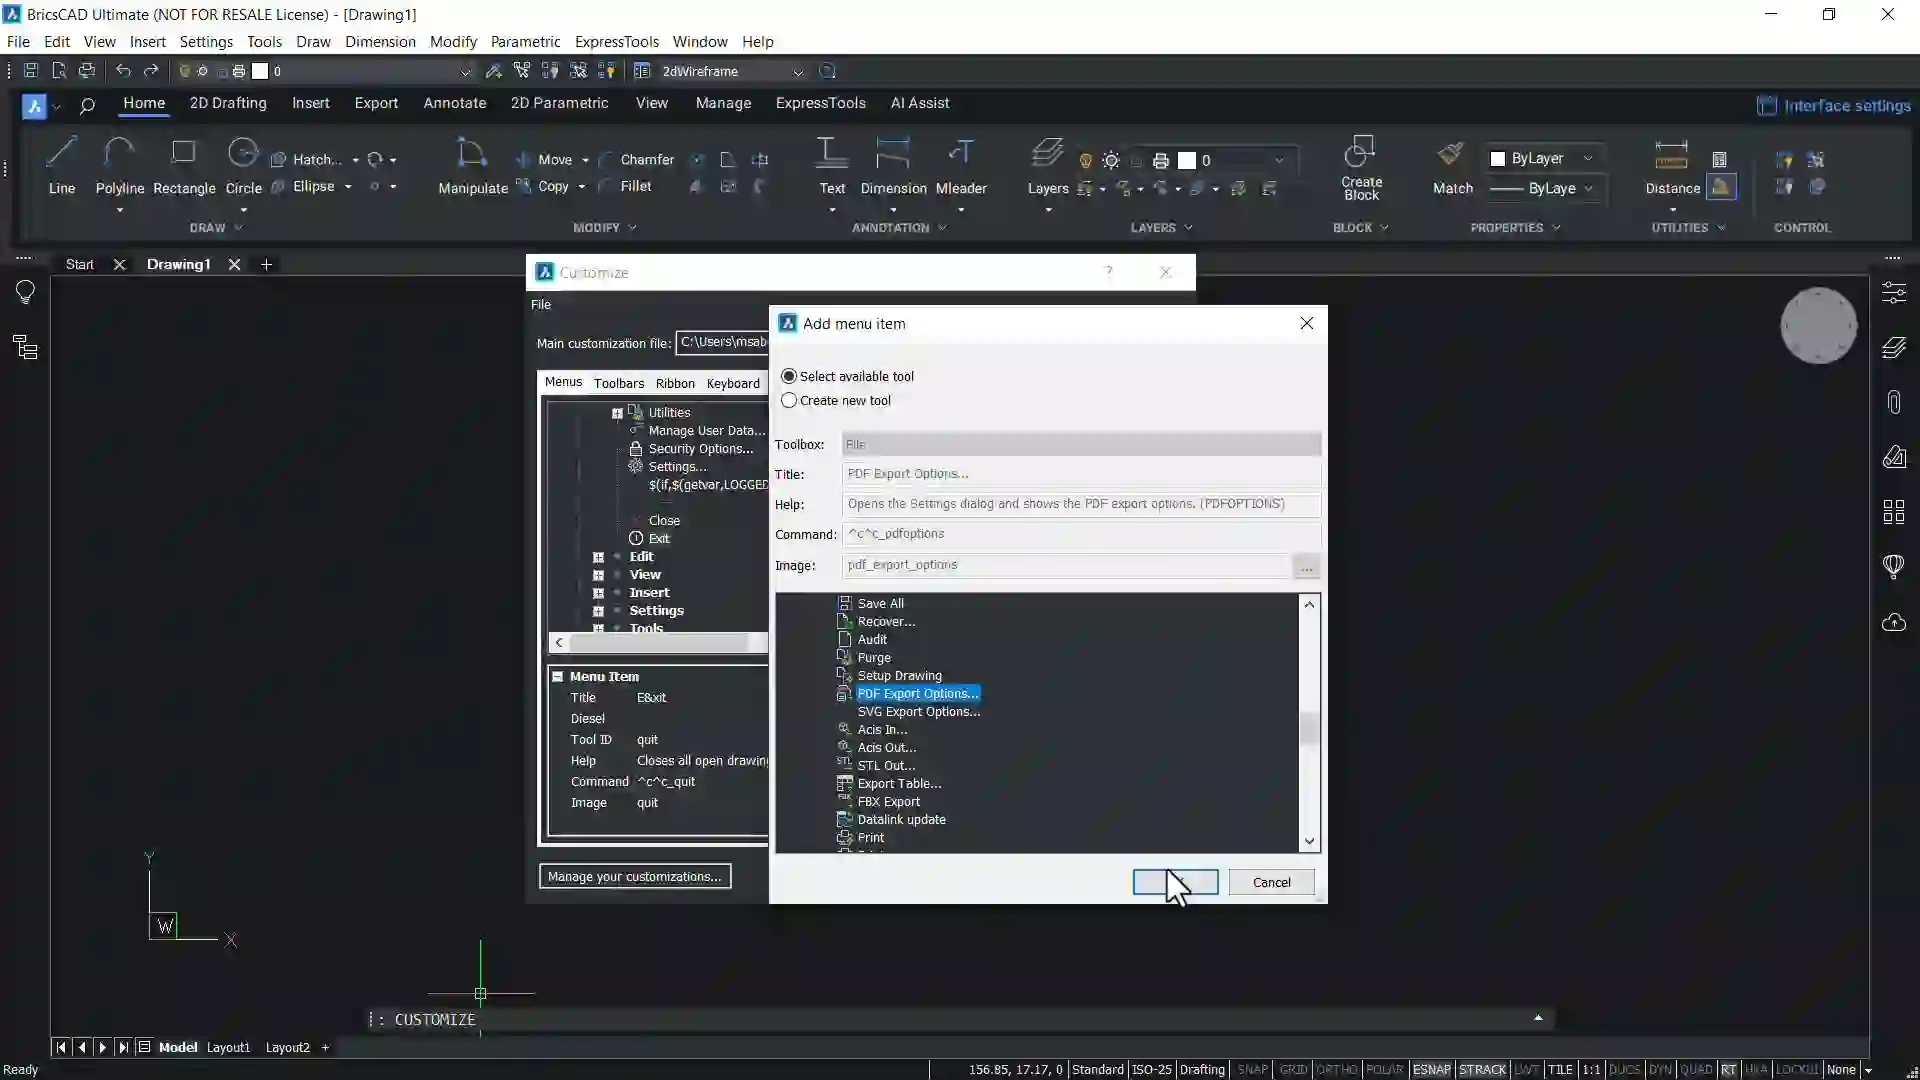This screenshot has height=1080, width=1920.
Task: Switch to the 2D Drafting ribbon tab
Action: coord(228,103)
